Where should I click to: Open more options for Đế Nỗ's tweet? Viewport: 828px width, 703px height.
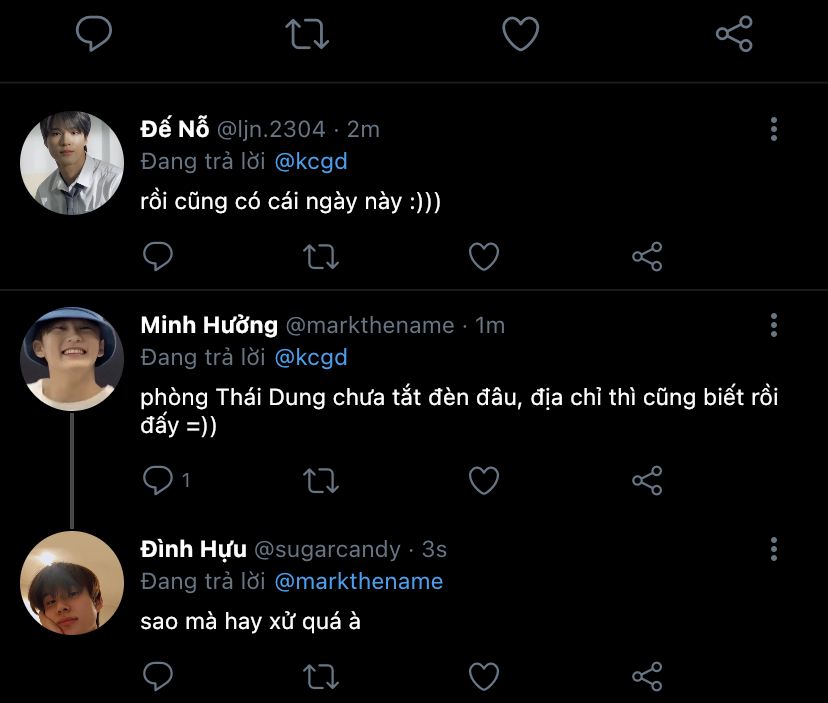[x=773, y=129]
